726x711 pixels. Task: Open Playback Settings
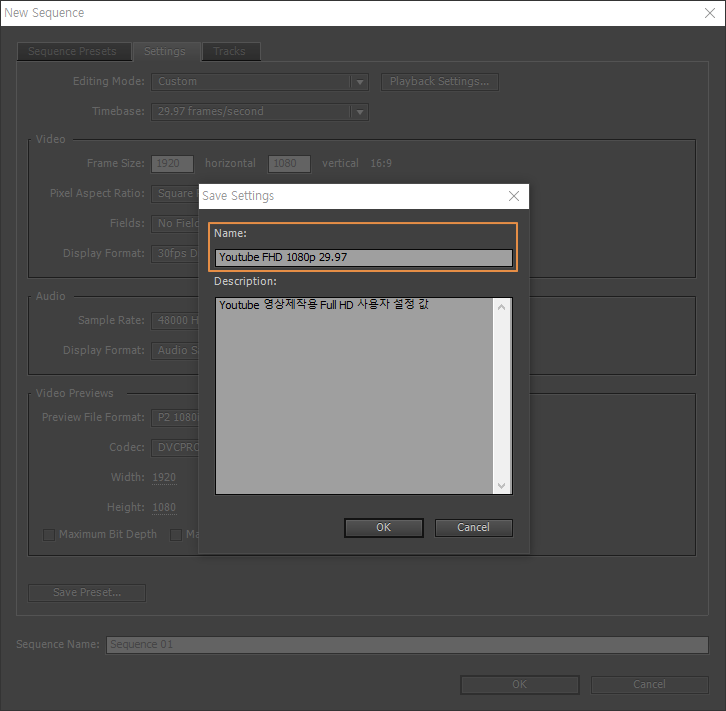click(x=439, y=82)
